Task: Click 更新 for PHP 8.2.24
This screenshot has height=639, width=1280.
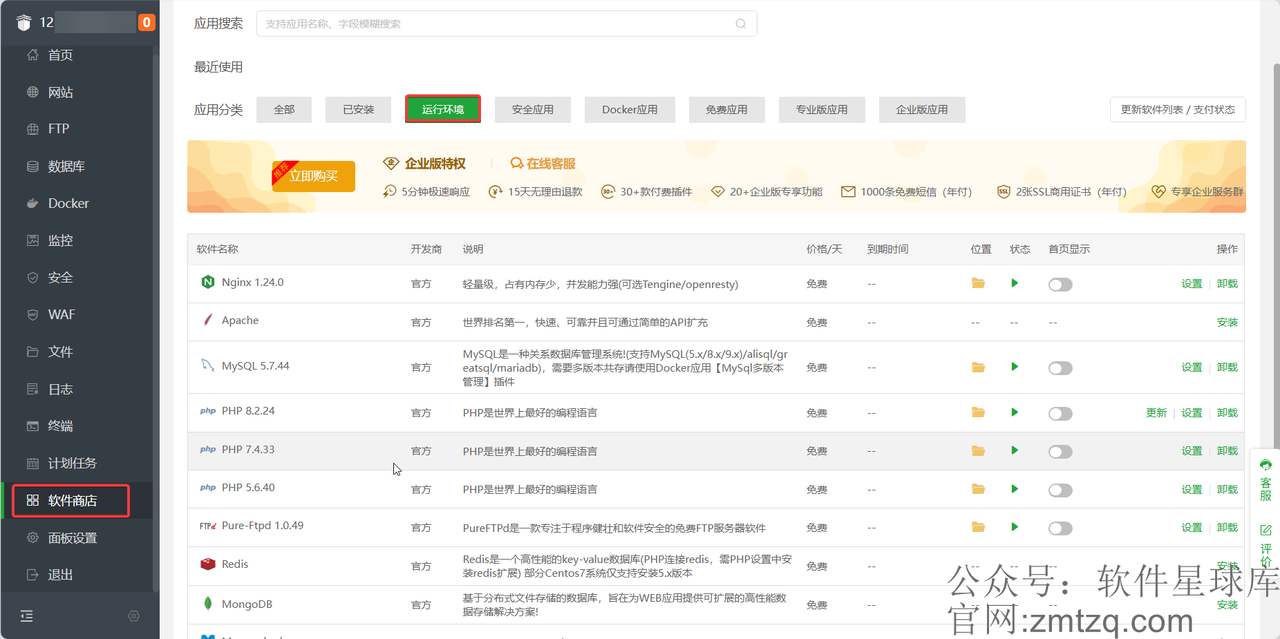Action: coord(1156,413)
